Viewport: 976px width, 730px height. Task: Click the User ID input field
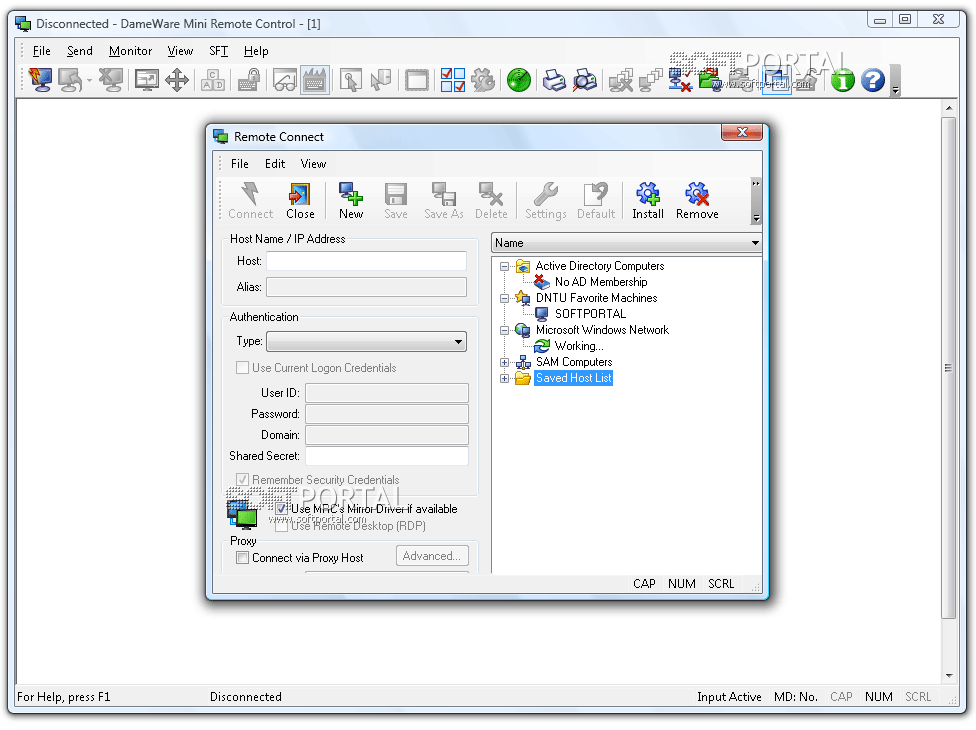coord(387,393)
